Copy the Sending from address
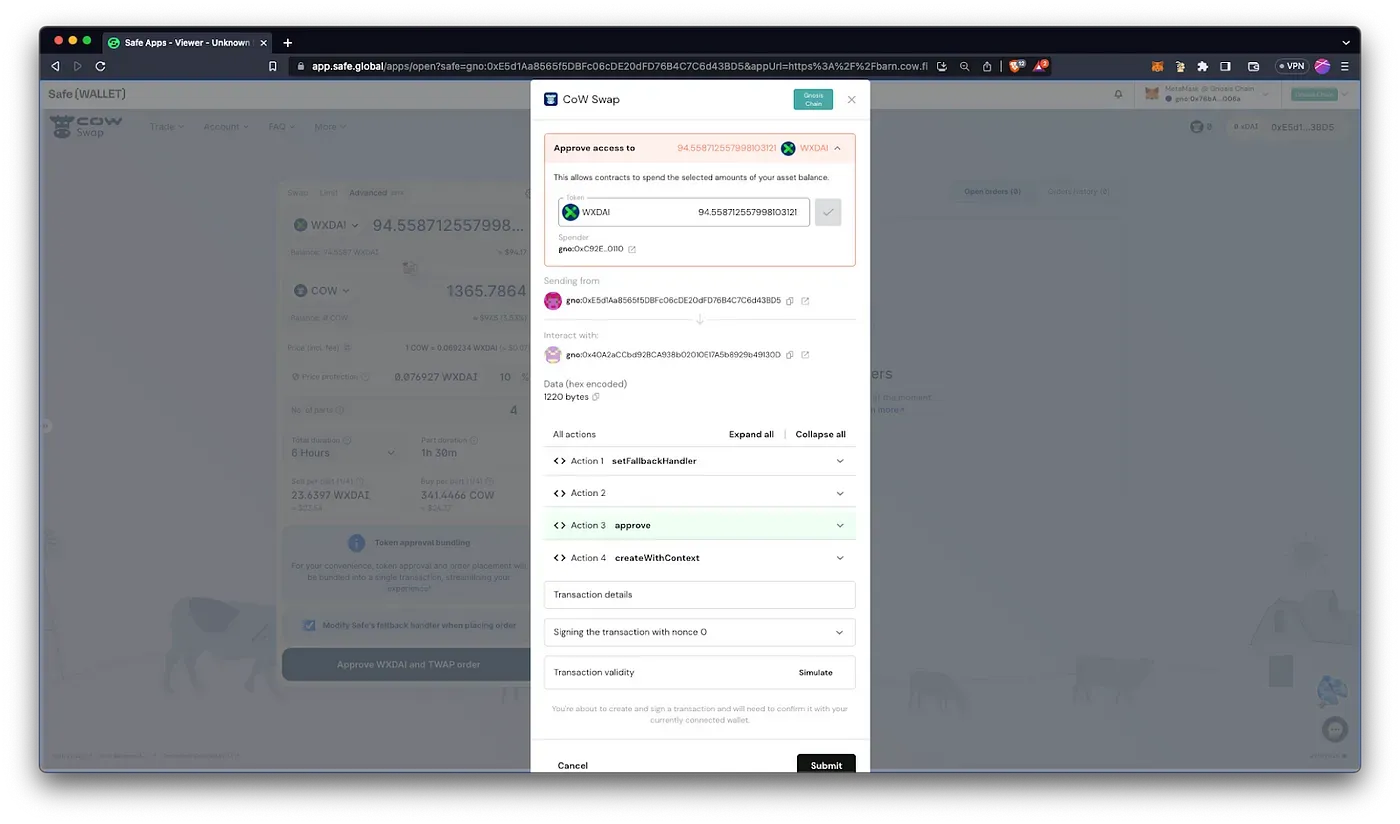1400x824 pixels. pos(790,300)
